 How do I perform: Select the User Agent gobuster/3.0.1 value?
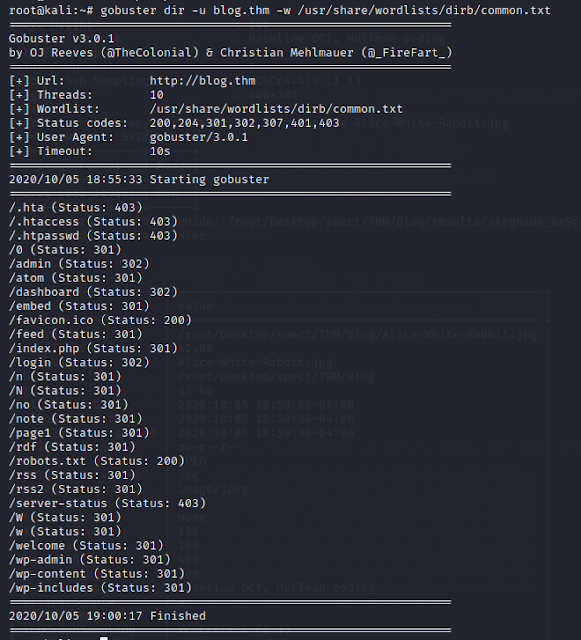[x=199, y=137]
